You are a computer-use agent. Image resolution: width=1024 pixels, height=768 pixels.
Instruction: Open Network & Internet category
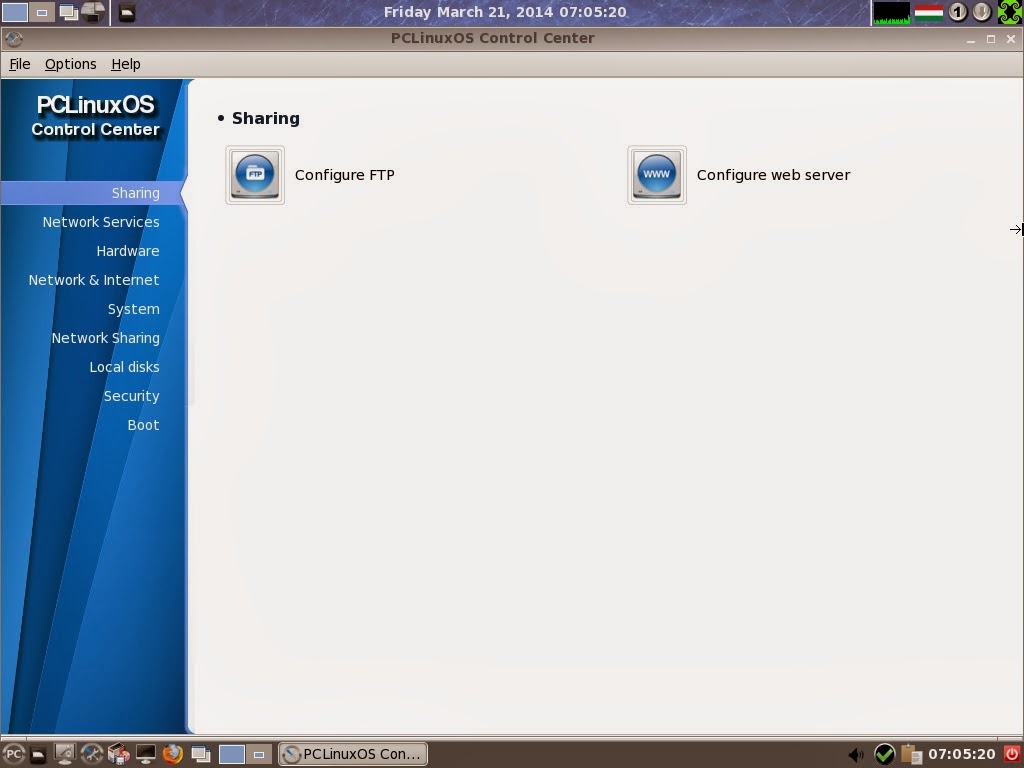tap(94, 280)
